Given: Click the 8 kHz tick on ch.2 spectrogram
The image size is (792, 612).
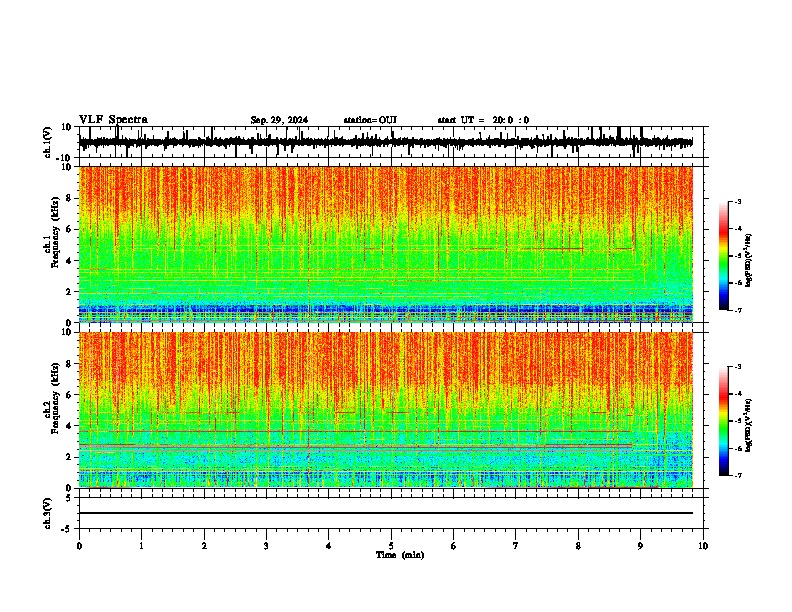Looking at the screenshot, I should 69,364.
